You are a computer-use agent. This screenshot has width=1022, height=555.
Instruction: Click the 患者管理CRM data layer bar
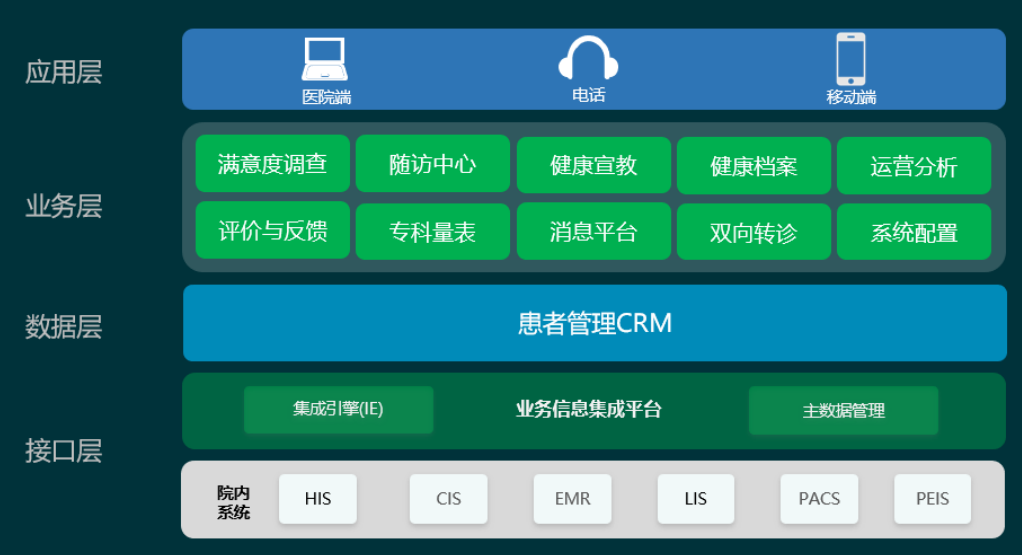coord(594,323)
